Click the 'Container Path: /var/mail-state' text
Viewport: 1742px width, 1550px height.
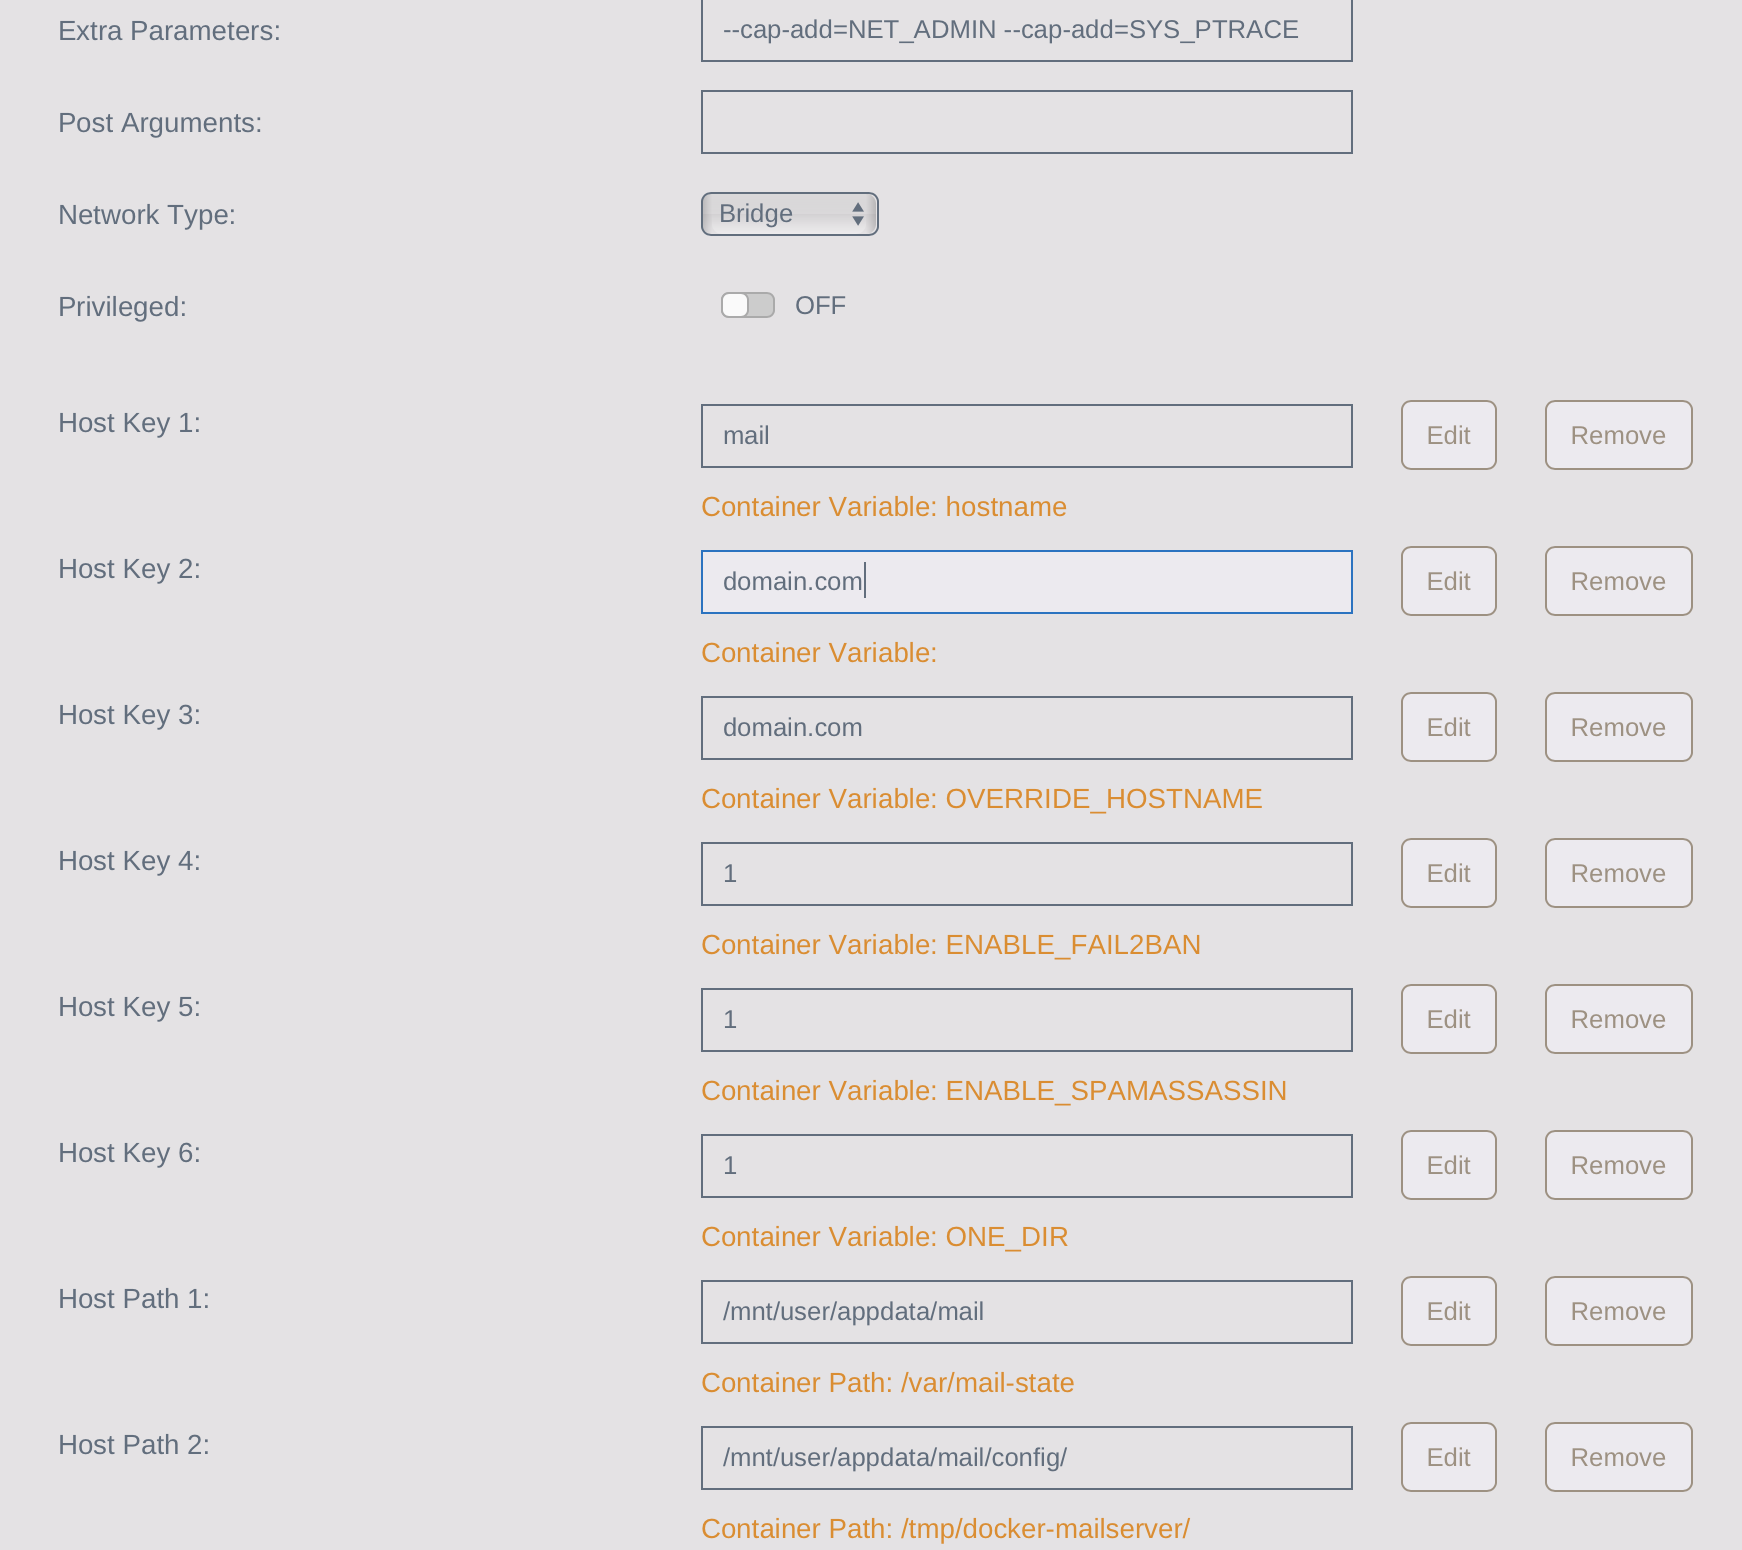[888, 1383]
